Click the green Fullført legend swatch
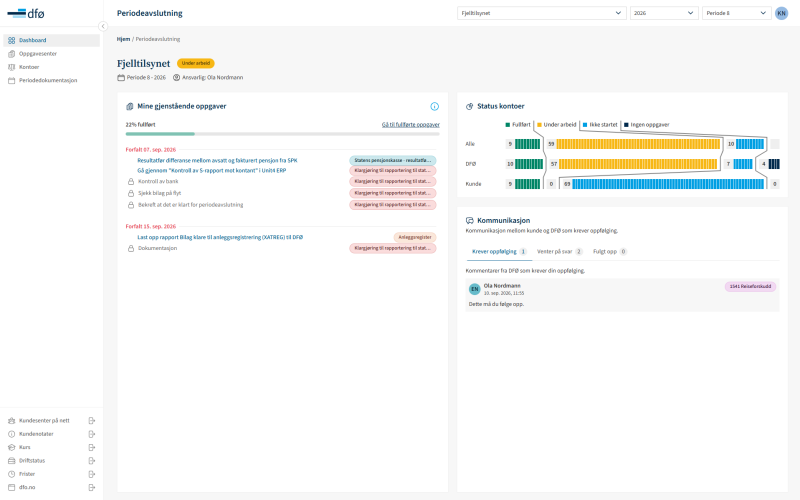 (x=508, y=124)
